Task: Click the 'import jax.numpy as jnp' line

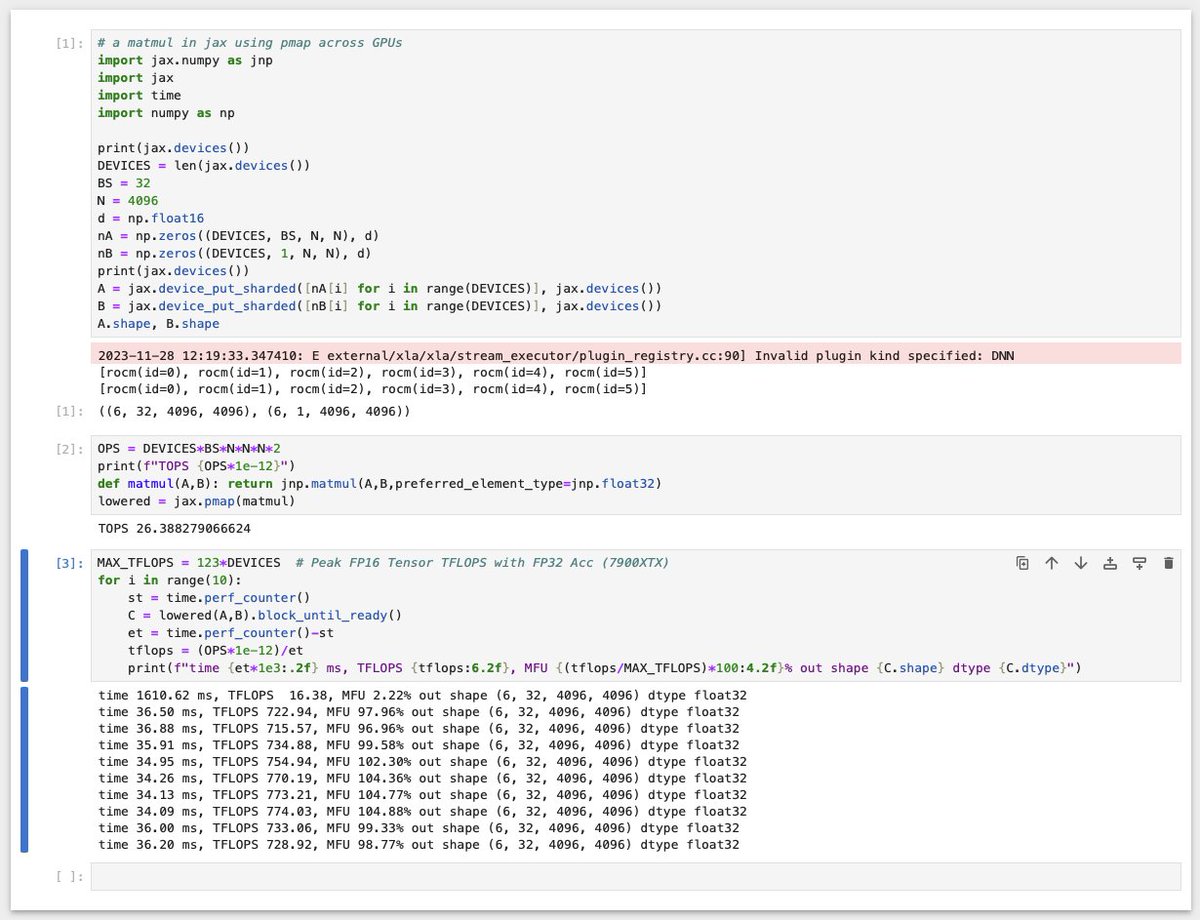Action: pos(185,60)
